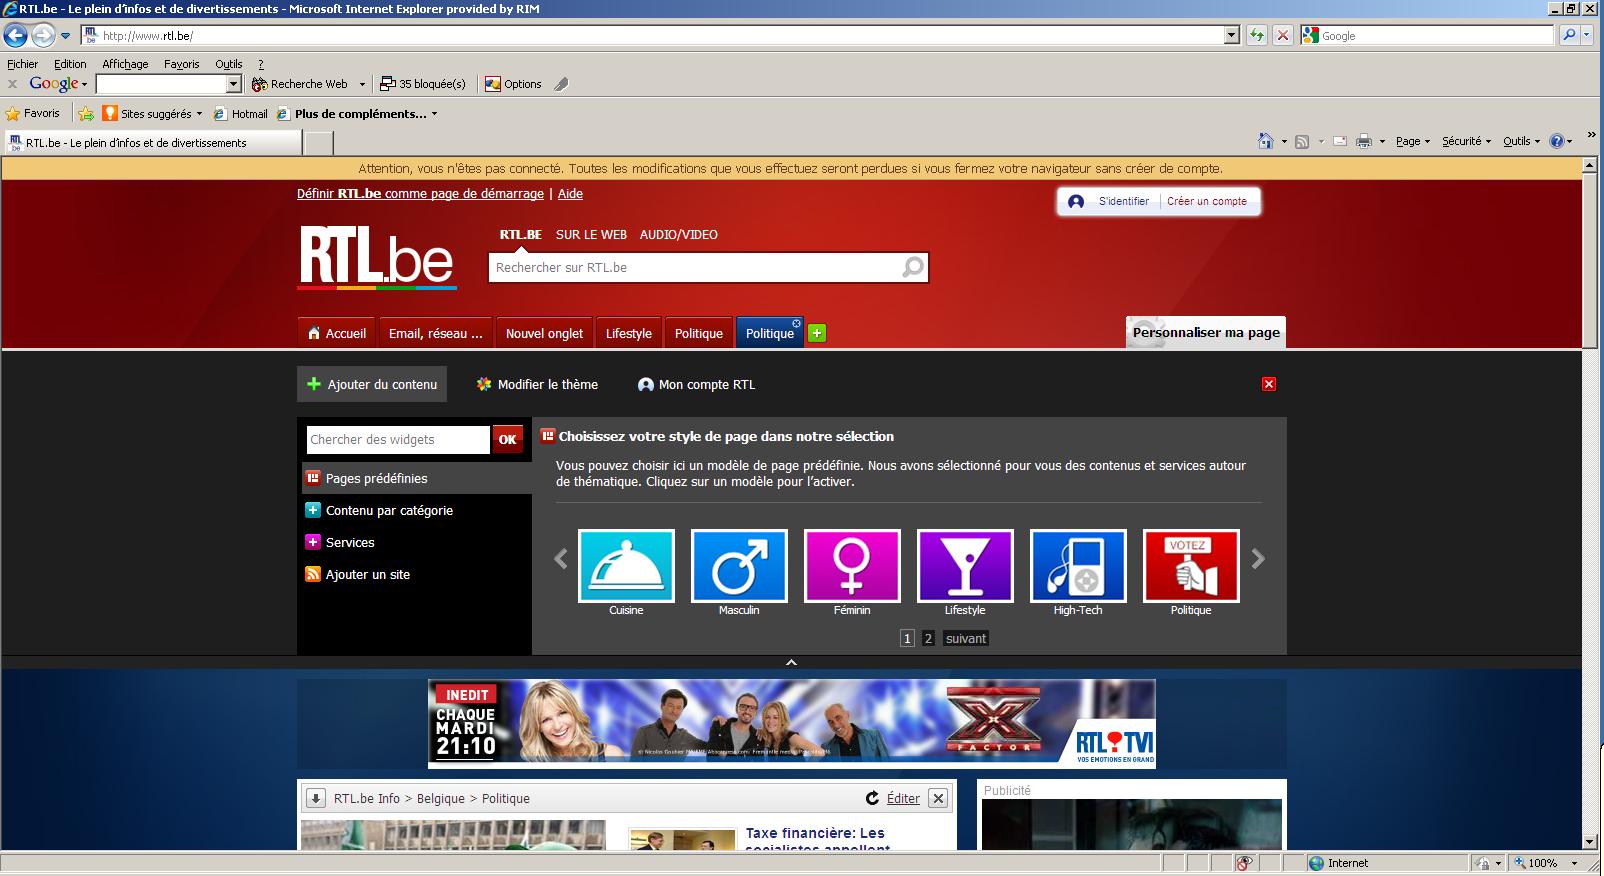Click the add to favorites bar icon

click(86, 114)
